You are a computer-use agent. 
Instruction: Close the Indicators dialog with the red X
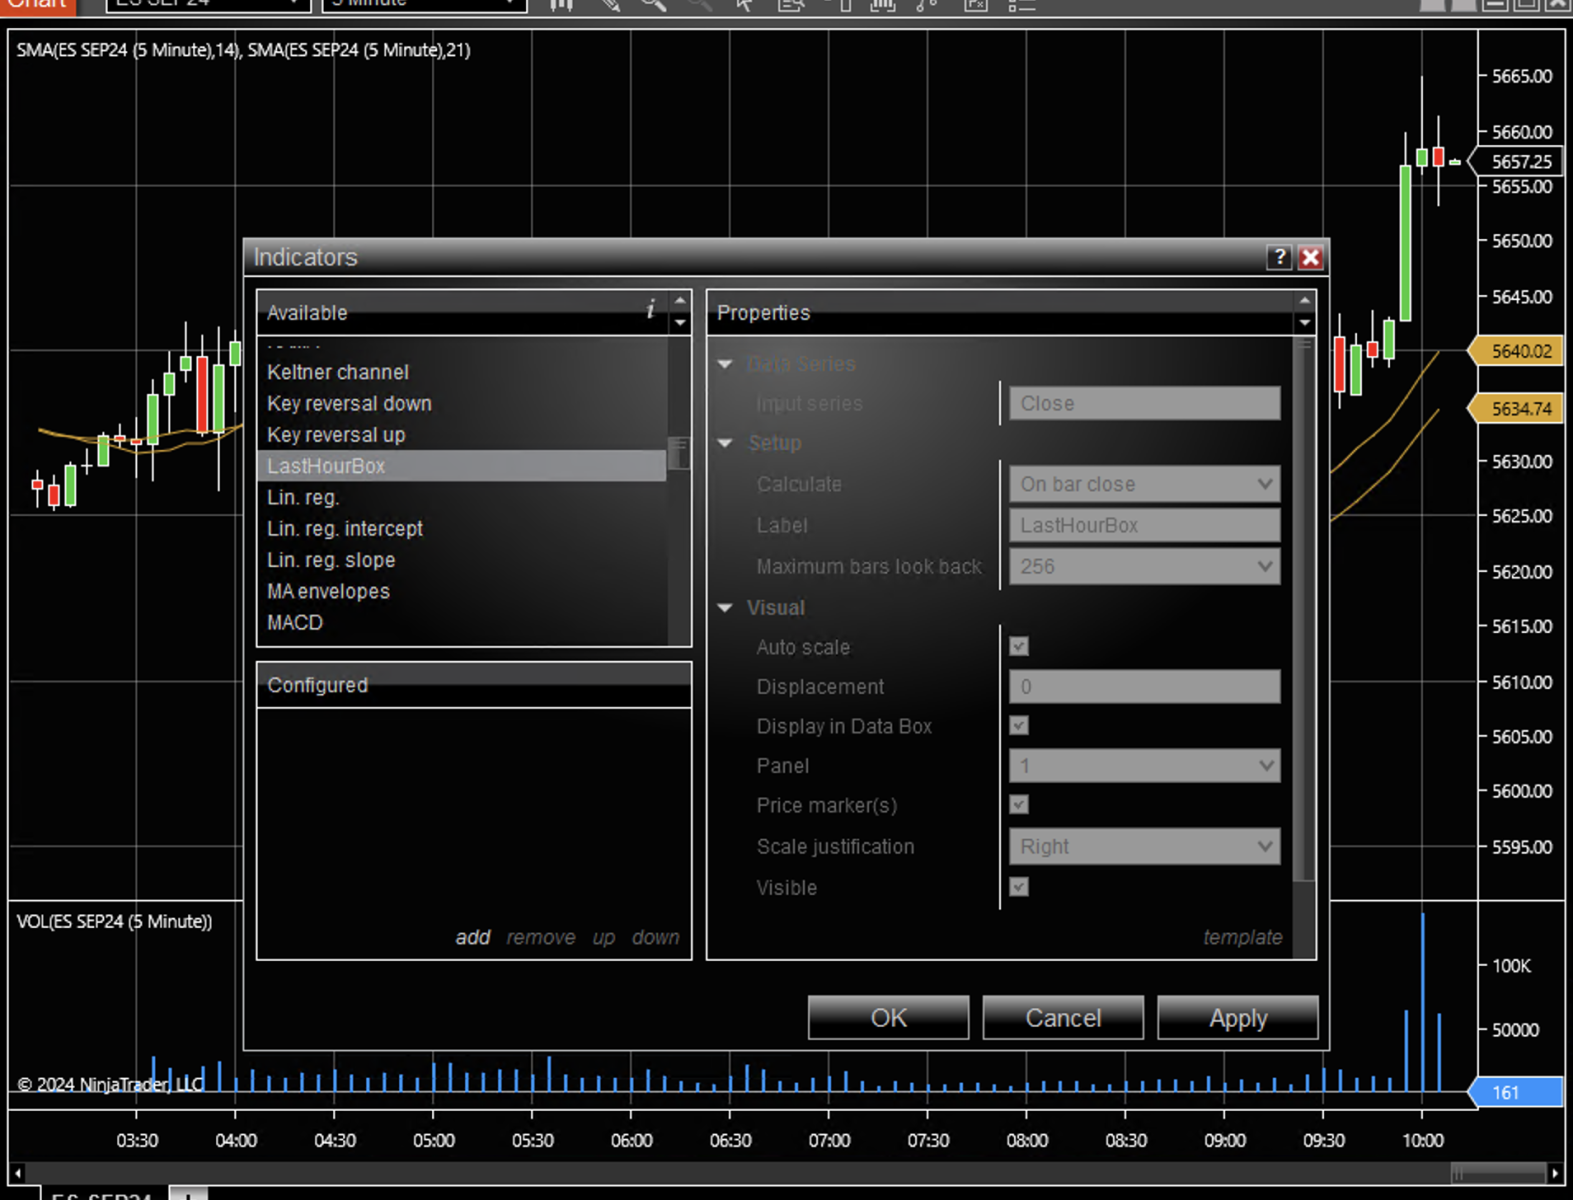coord(1310,258)
